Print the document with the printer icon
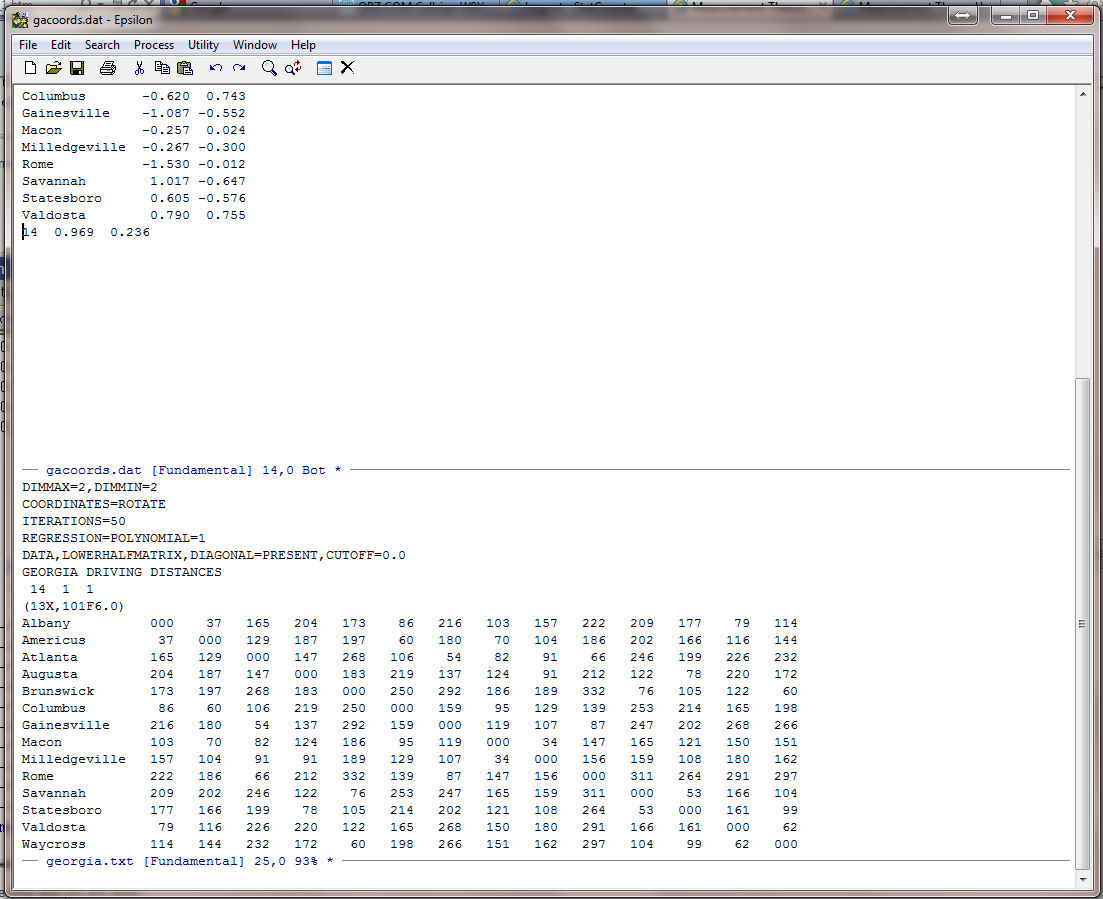This screenshot has width=1103, height=899. pos(108,68)
